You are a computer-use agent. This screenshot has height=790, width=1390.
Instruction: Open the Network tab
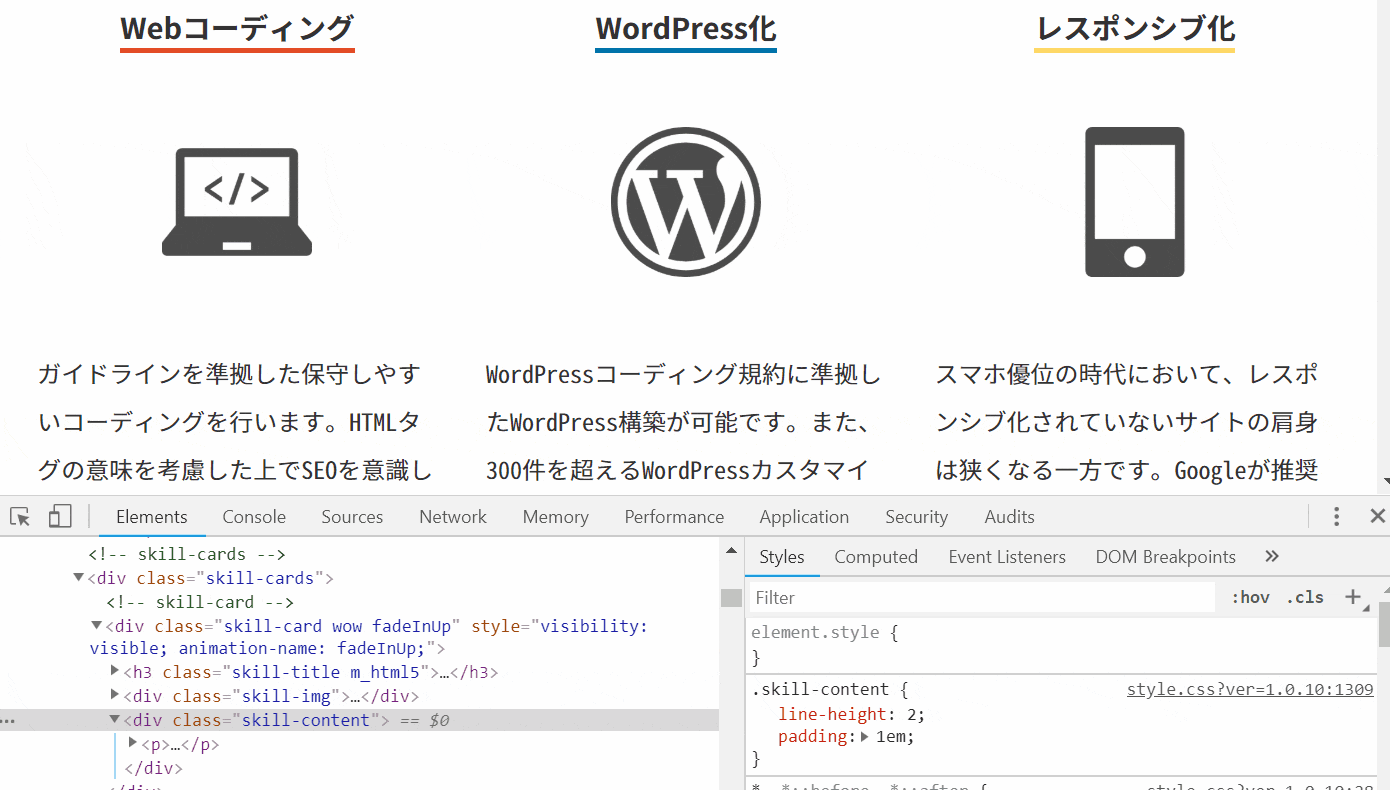pos(453,517)
